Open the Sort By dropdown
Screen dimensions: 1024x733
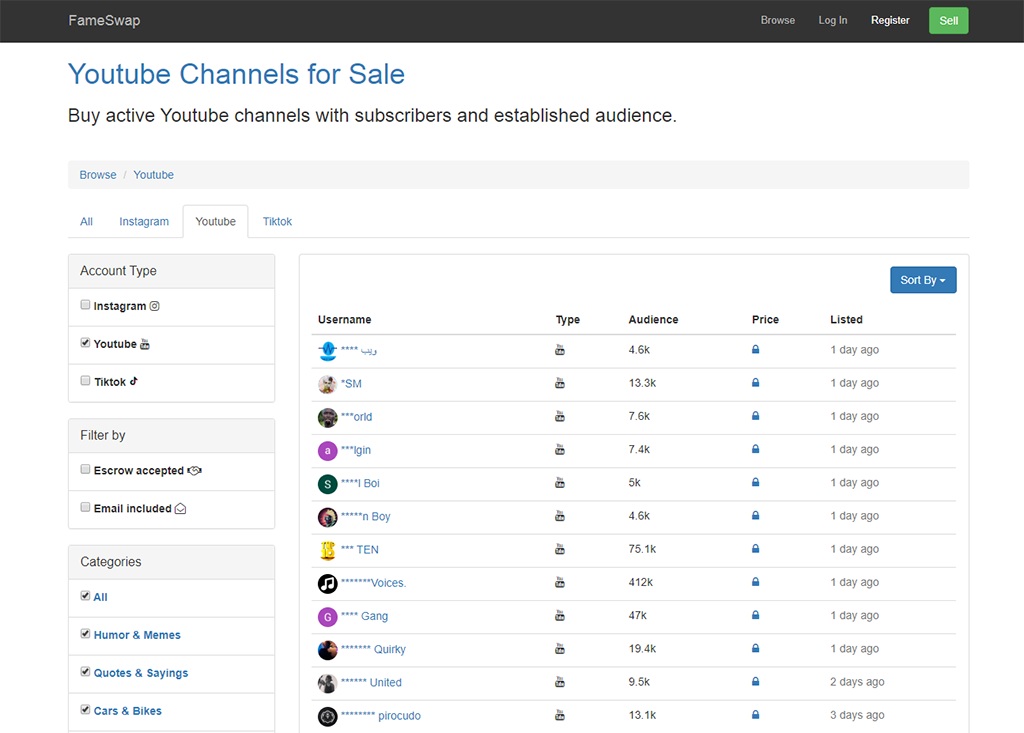tap(923, 280)
